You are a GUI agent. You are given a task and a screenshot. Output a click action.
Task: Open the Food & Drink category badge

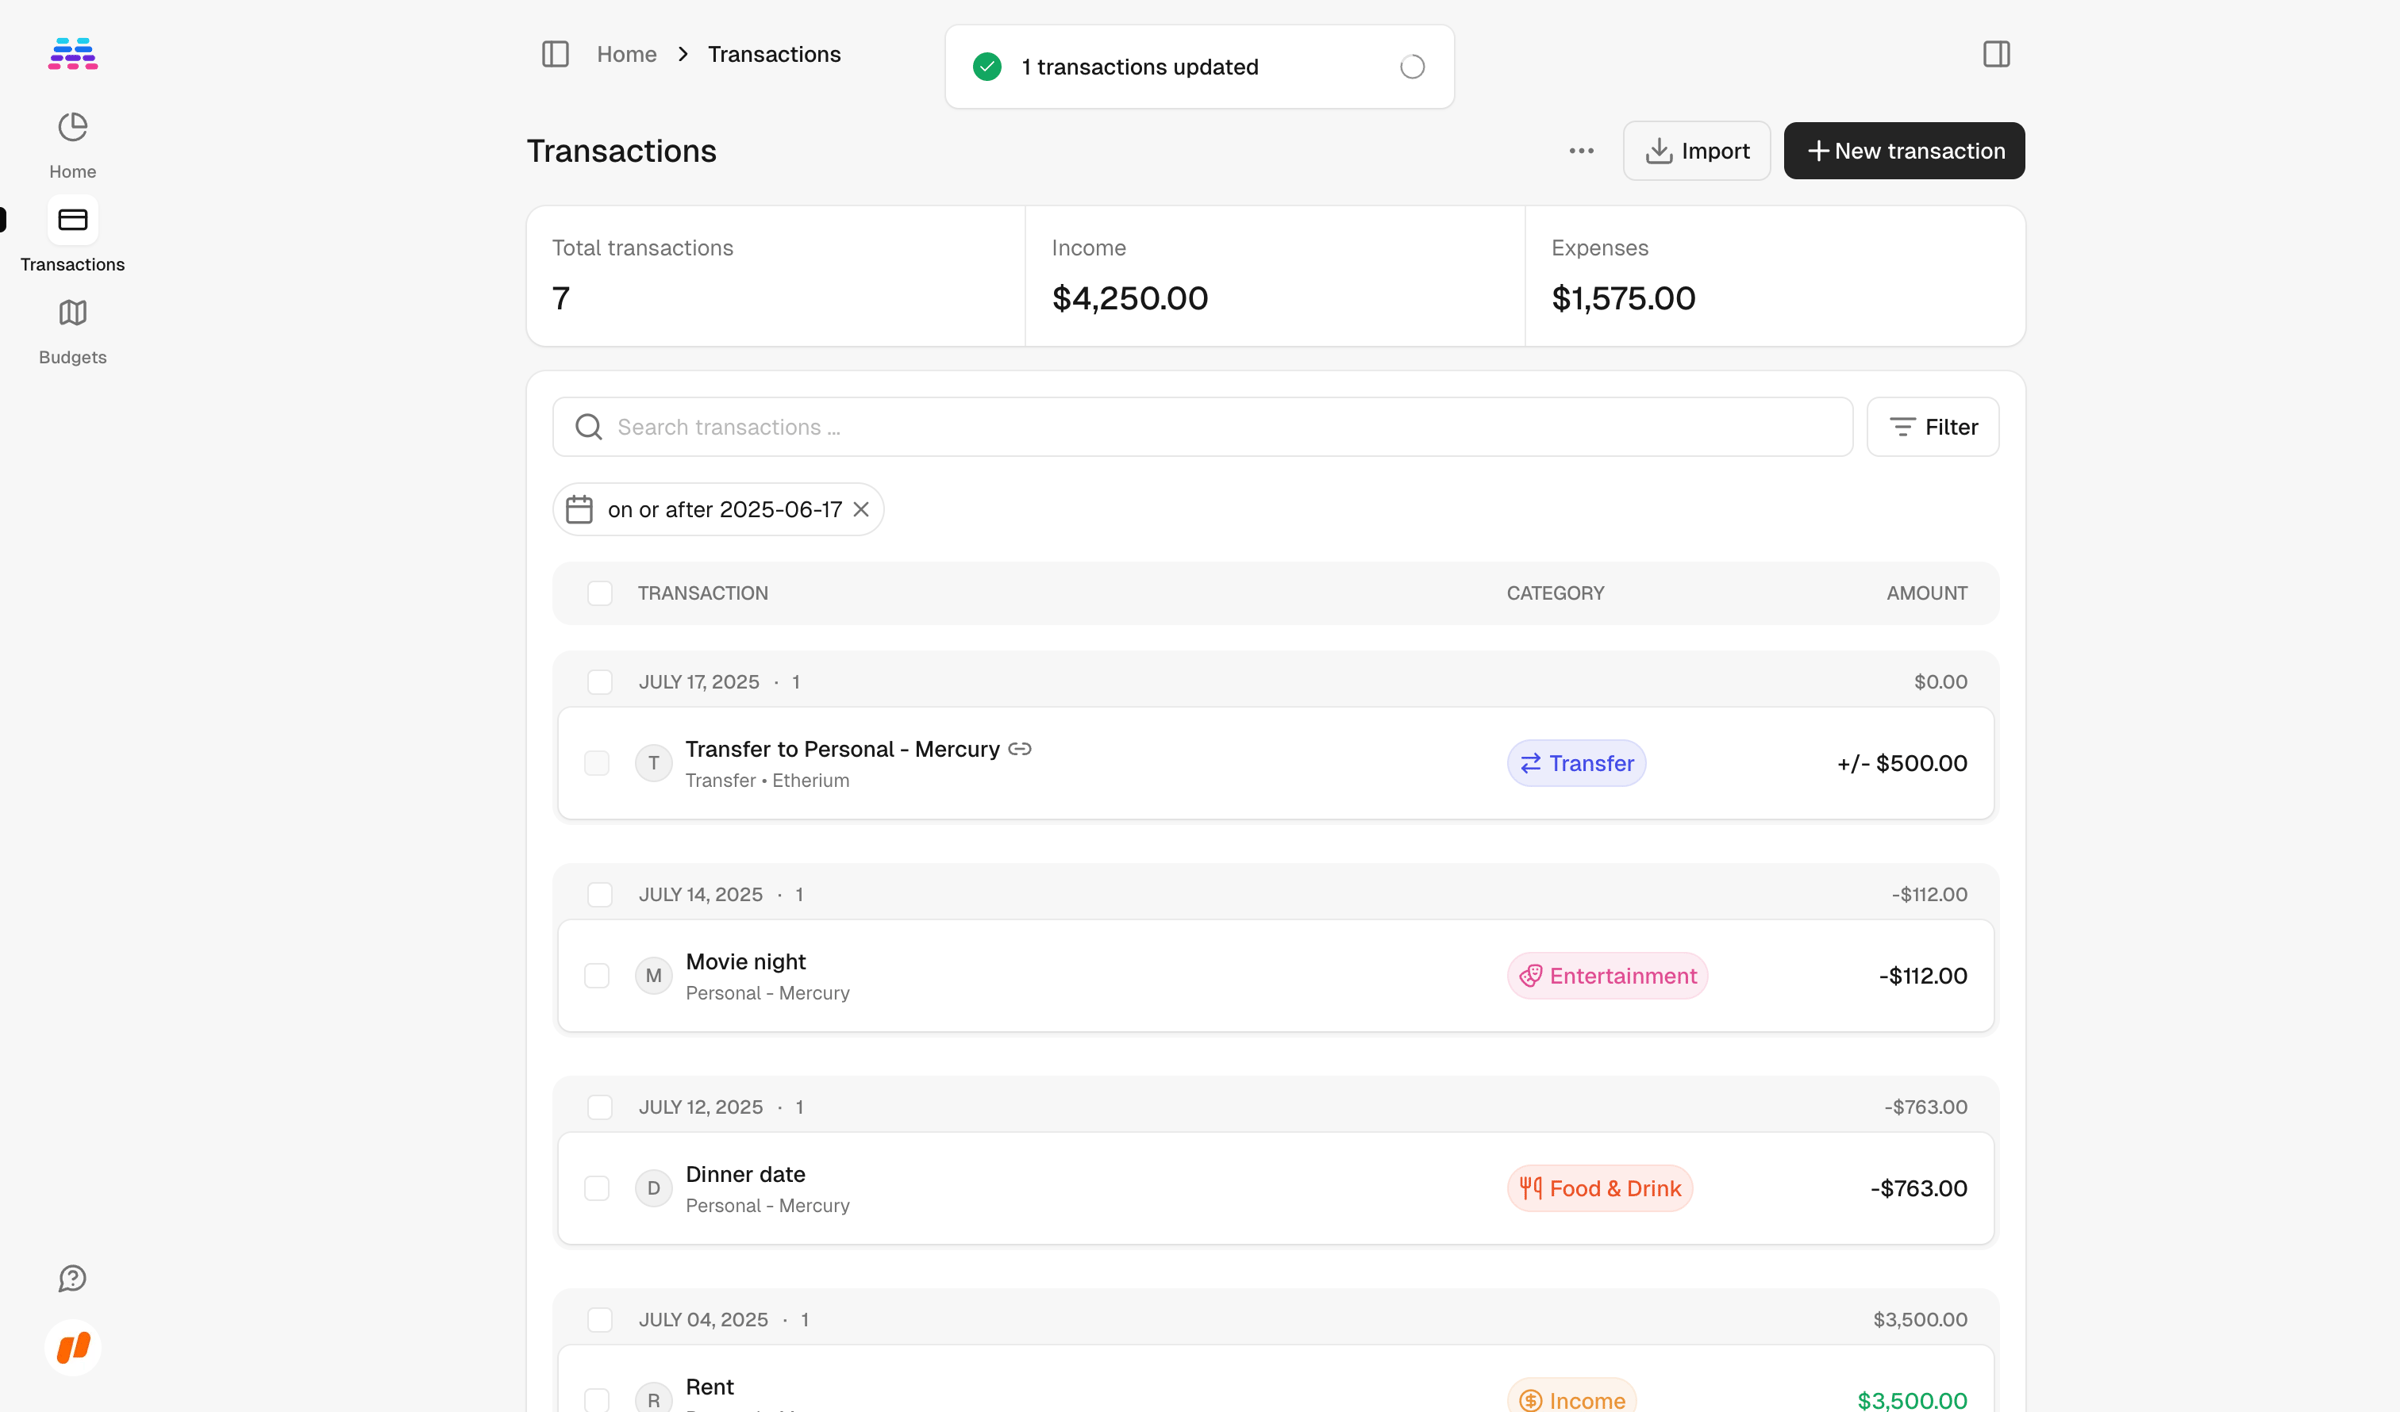[x=1599, y=1188]
